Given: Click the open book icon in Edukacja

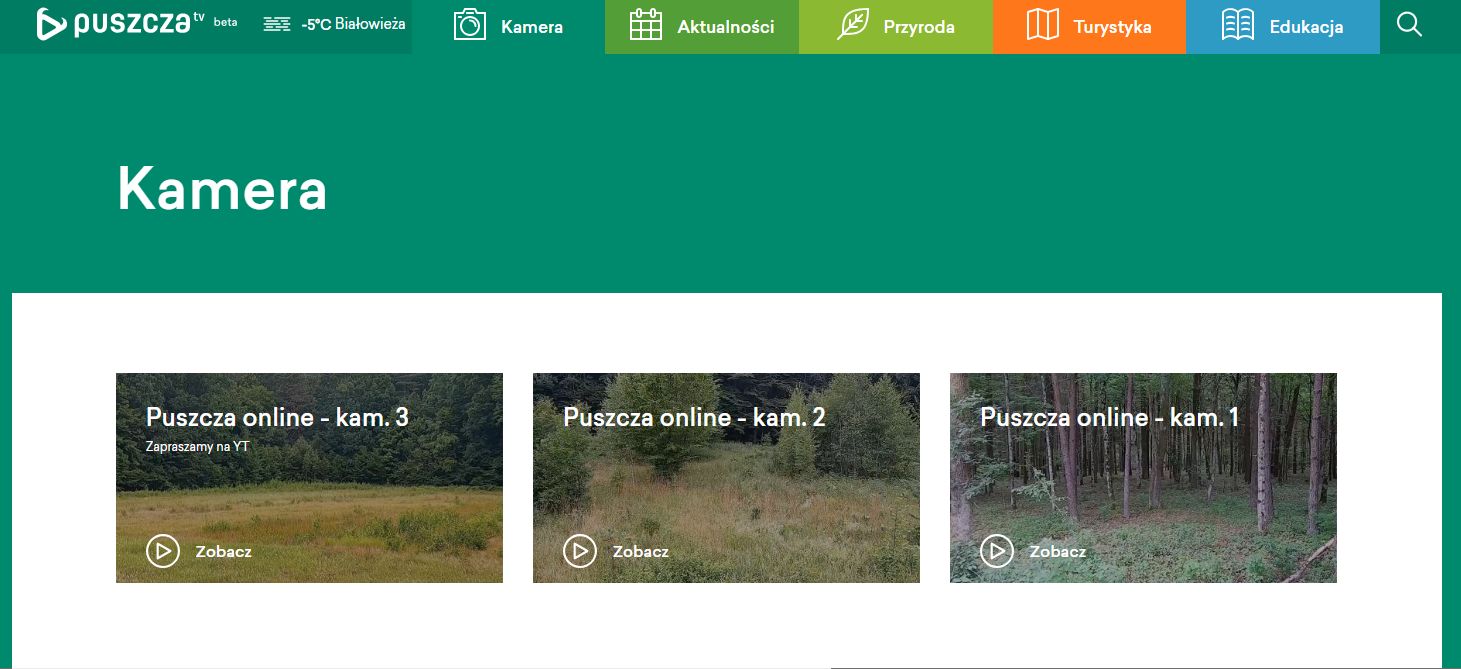Looking at the screenshot, I should point(1238,25).
